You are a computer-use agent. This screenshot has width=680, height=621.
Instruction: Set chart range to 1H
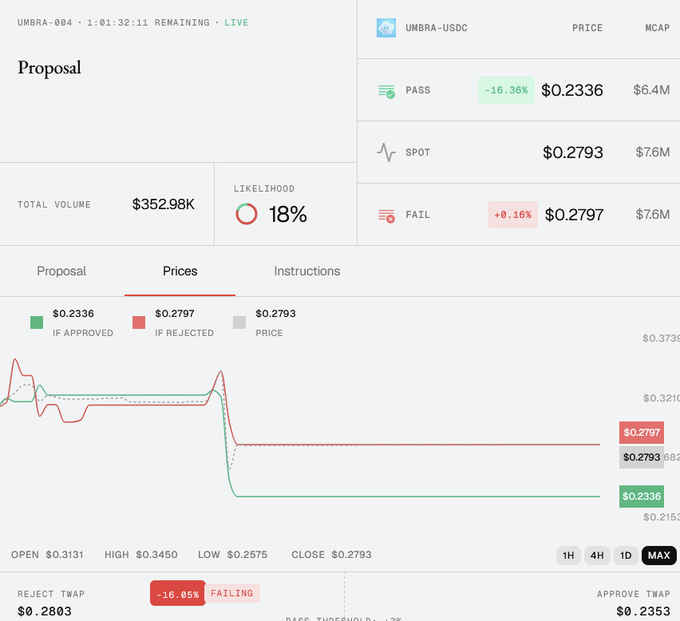pyautogui.click(x=568, y=556)
